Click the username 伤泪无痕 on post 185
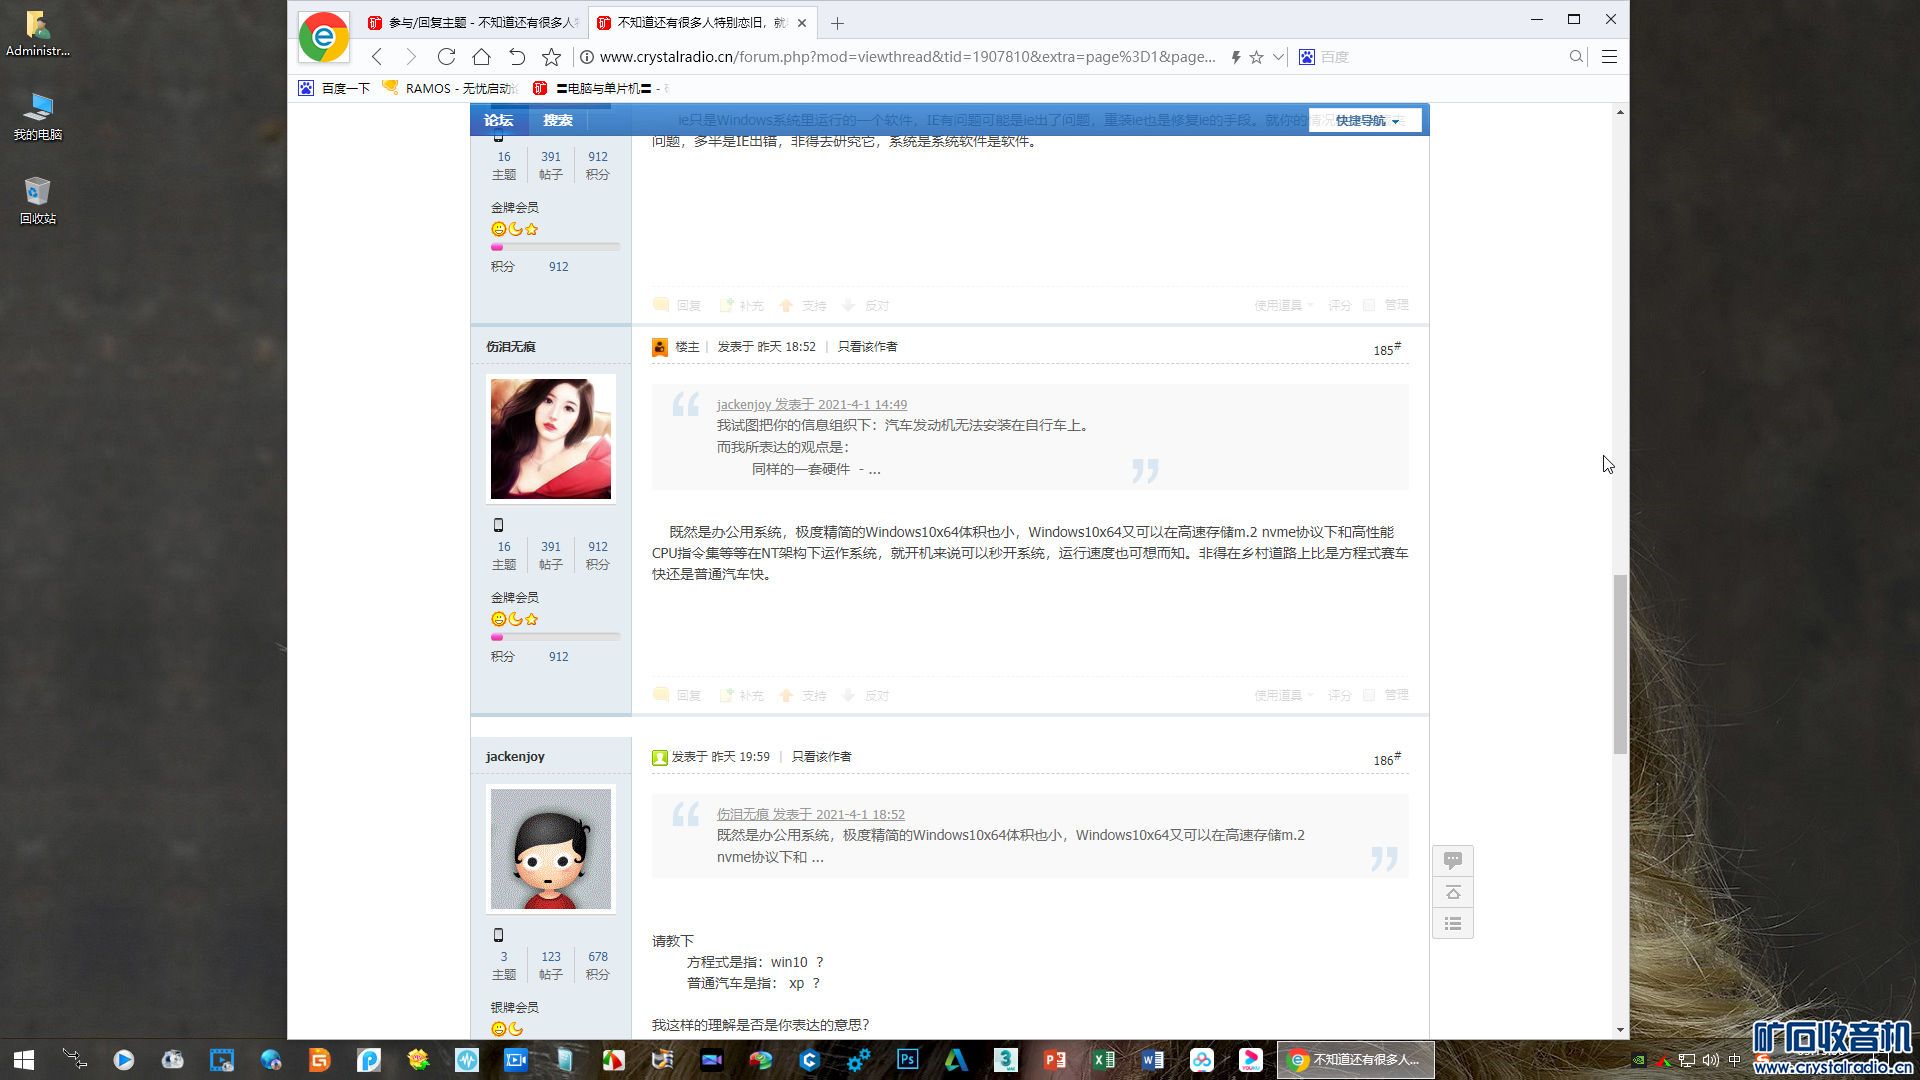This screenshot has width=1920, height=1080. 511,347
